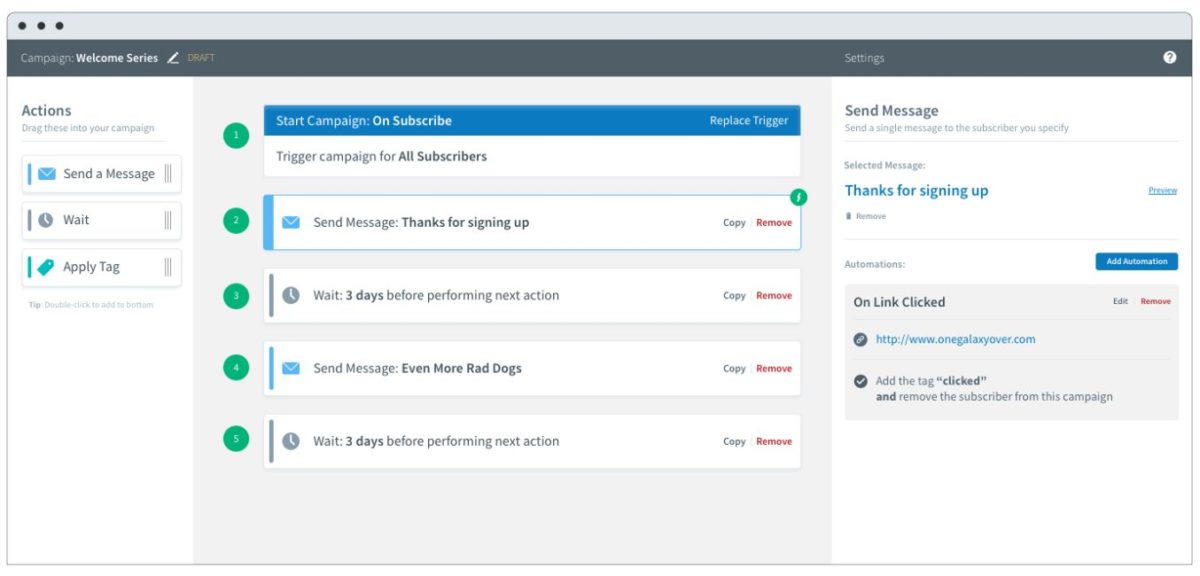Select the Trigger campaign for All Subscribers row
Image resolution: width=1200 pixels, height=576 pixels.
(x=532, y=157)
